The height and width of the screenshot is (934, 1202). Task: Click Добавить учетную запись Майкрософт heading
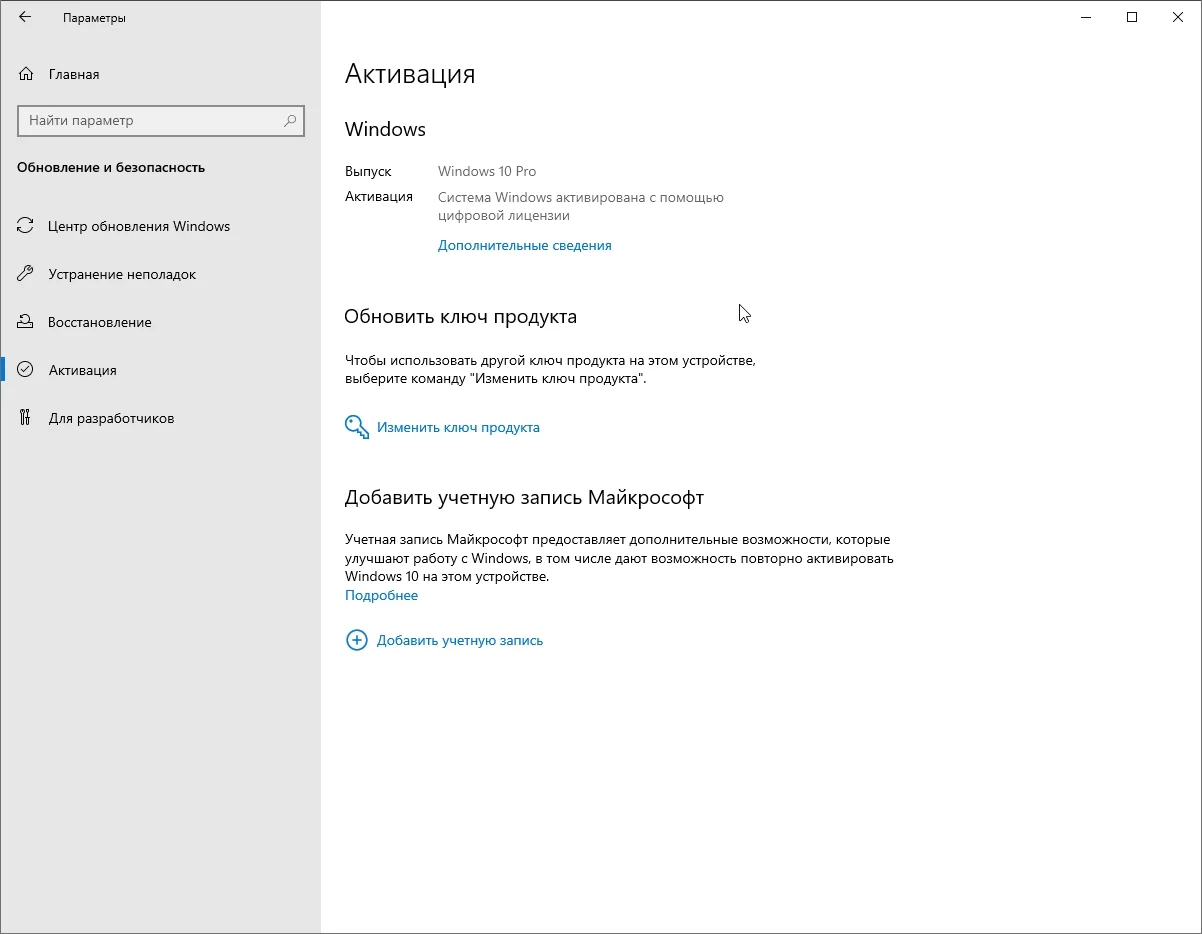pos(524,497)
